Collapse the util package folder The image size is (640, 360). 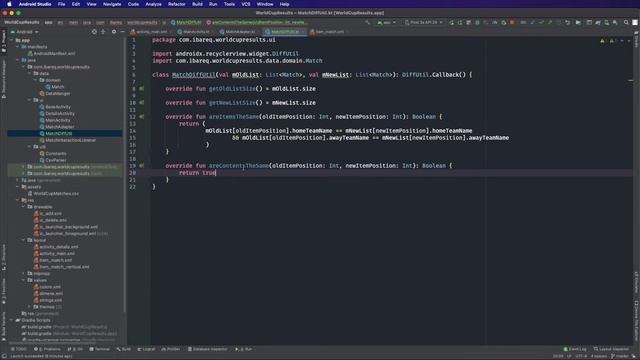[30, 147]
